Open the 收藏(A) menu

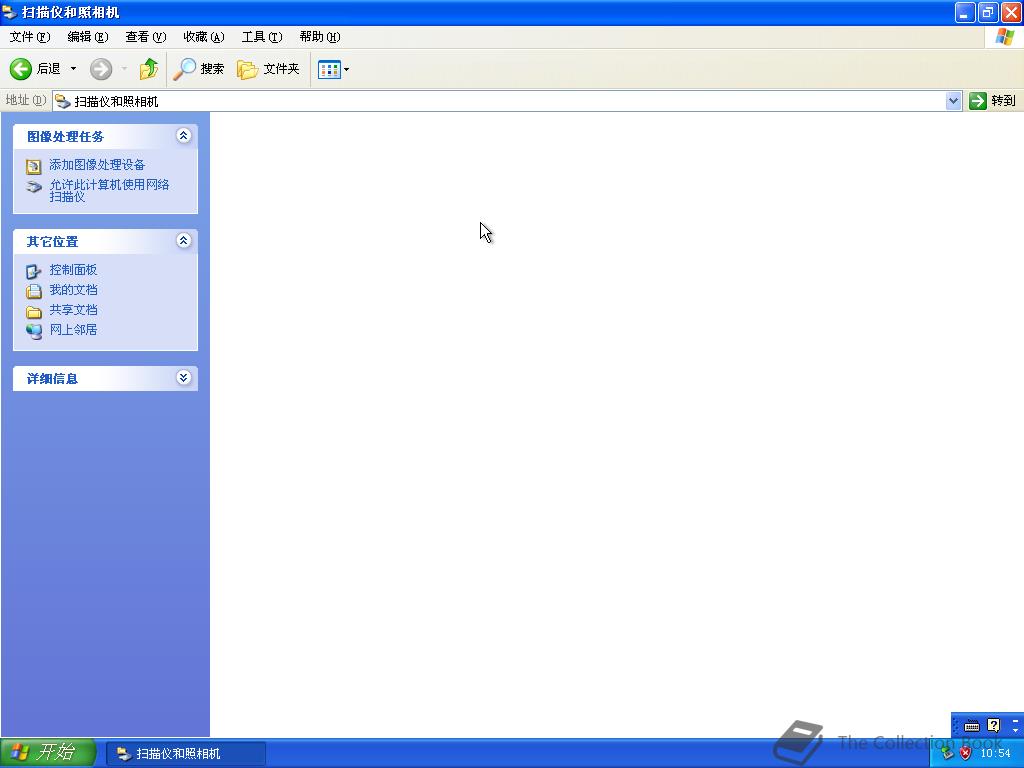coord(204,37)
